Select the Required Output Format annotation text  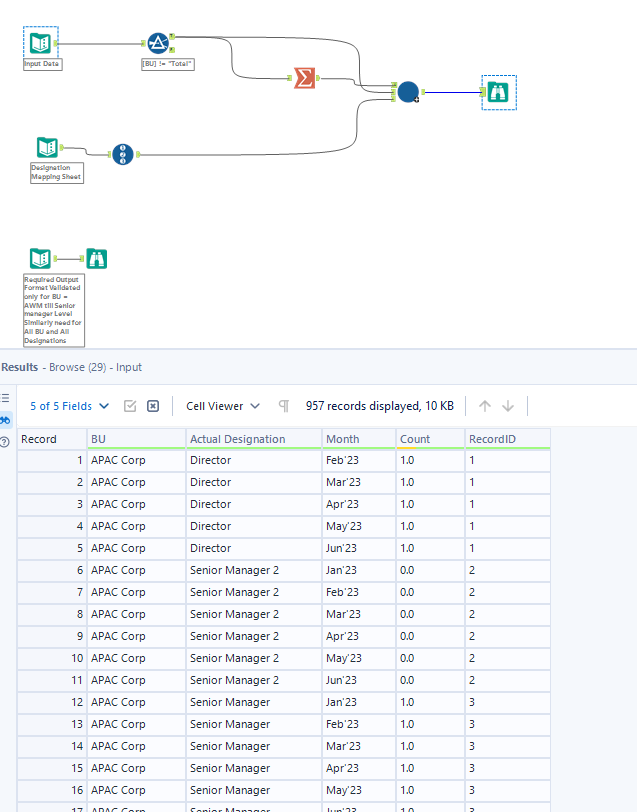54,310
